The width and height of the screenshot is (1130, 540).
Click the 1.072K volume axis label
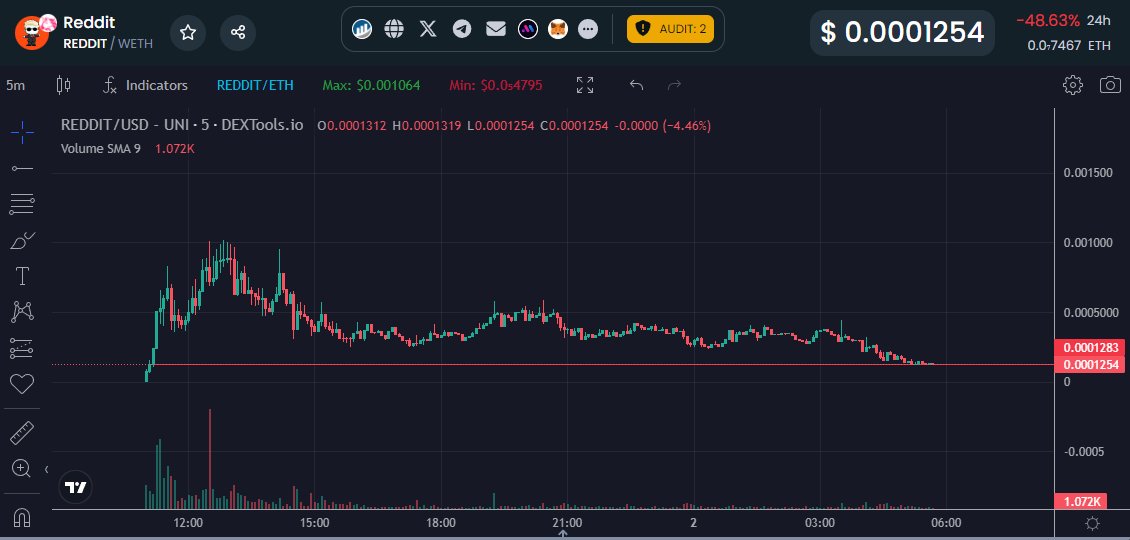pyautogui.click(x=1081, y=501)
